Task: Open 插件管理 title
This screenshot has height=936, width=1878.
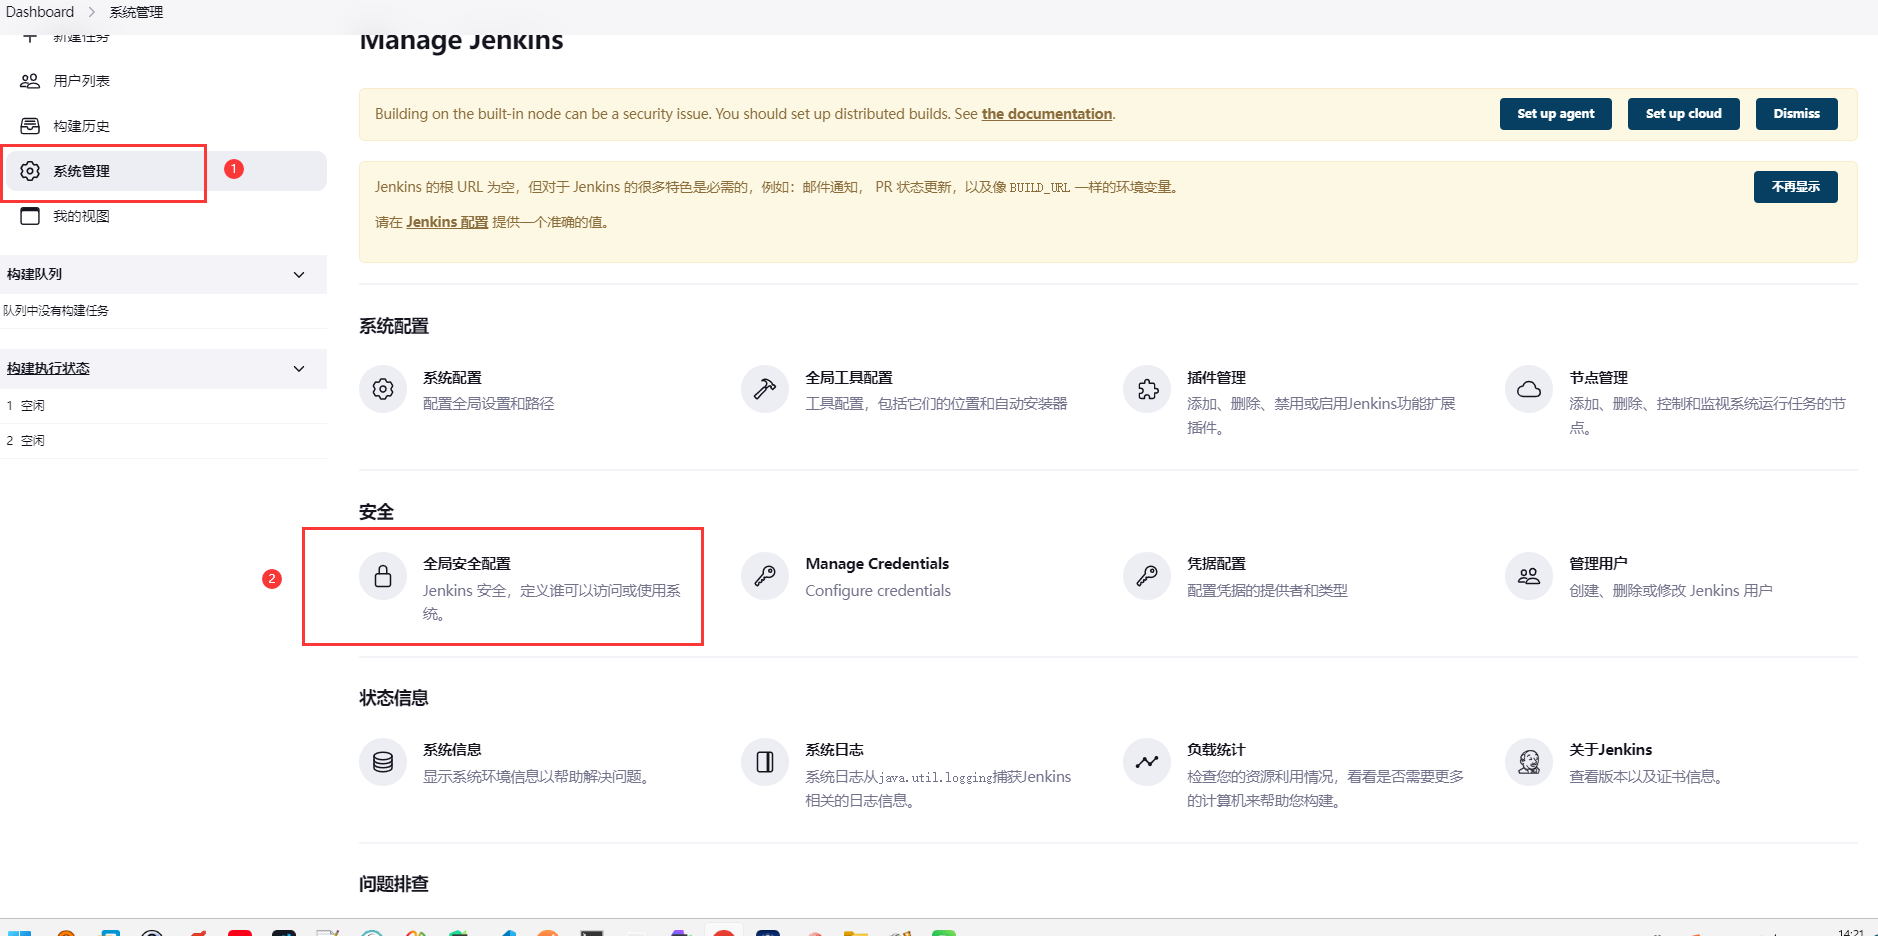Action: (1216, 378)
